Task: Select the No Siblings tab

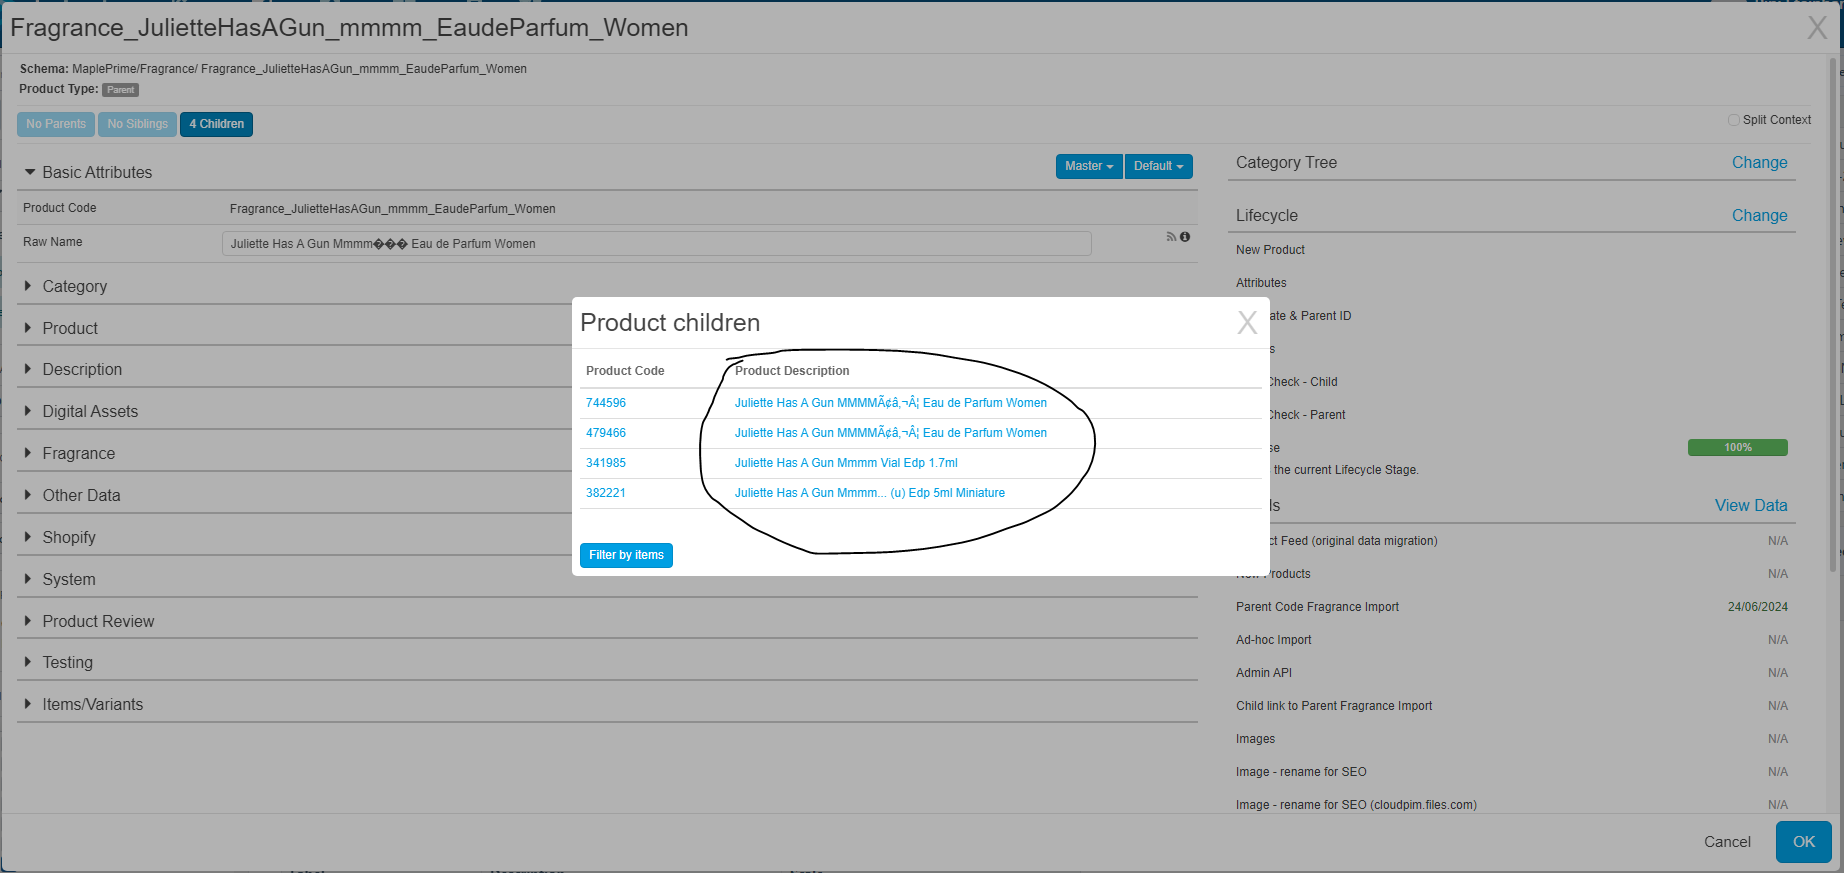Action: 138,124
